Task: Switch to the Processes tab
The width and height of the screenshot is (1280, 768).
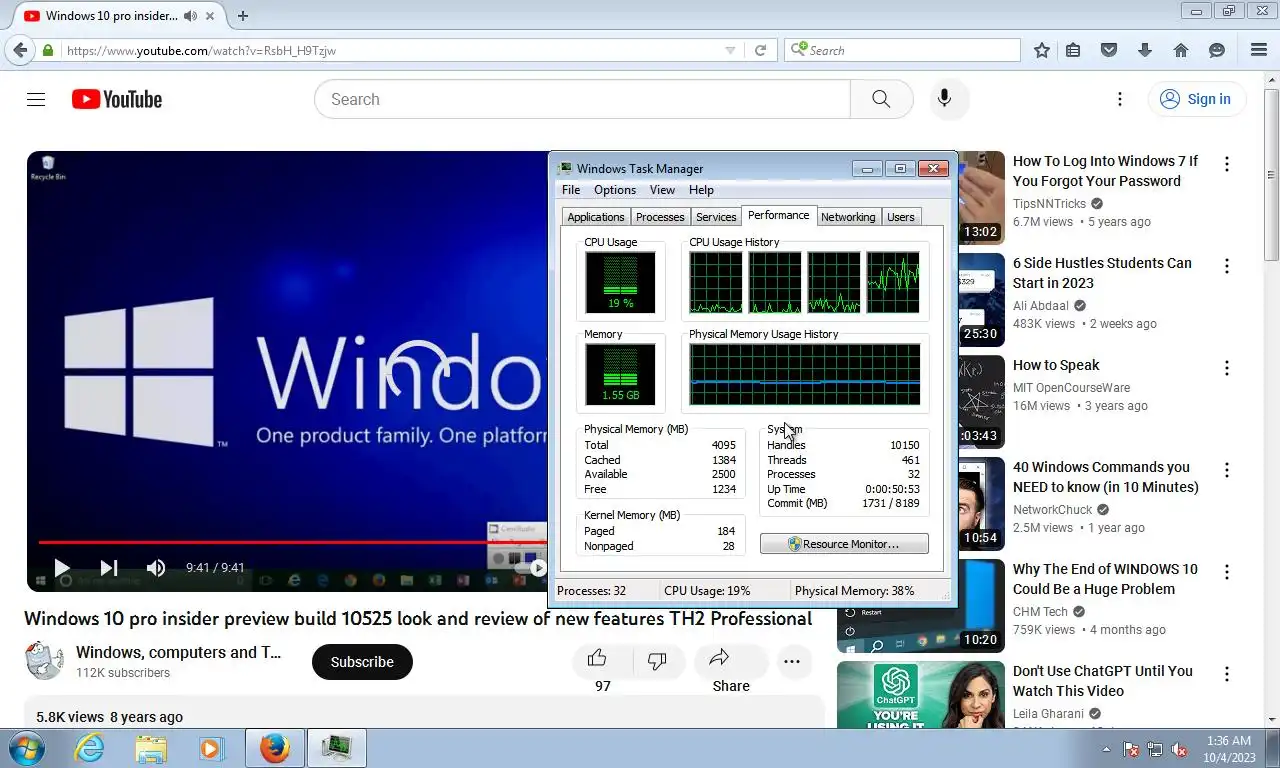Action: 660,217
